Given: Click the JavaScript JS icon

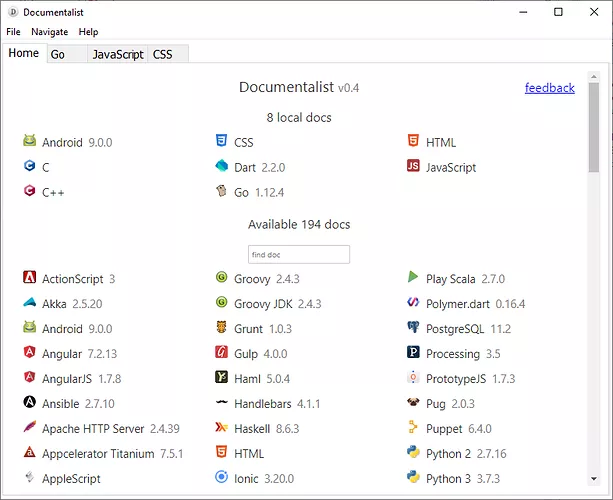Looking at the screenshot, I should 413,167.
